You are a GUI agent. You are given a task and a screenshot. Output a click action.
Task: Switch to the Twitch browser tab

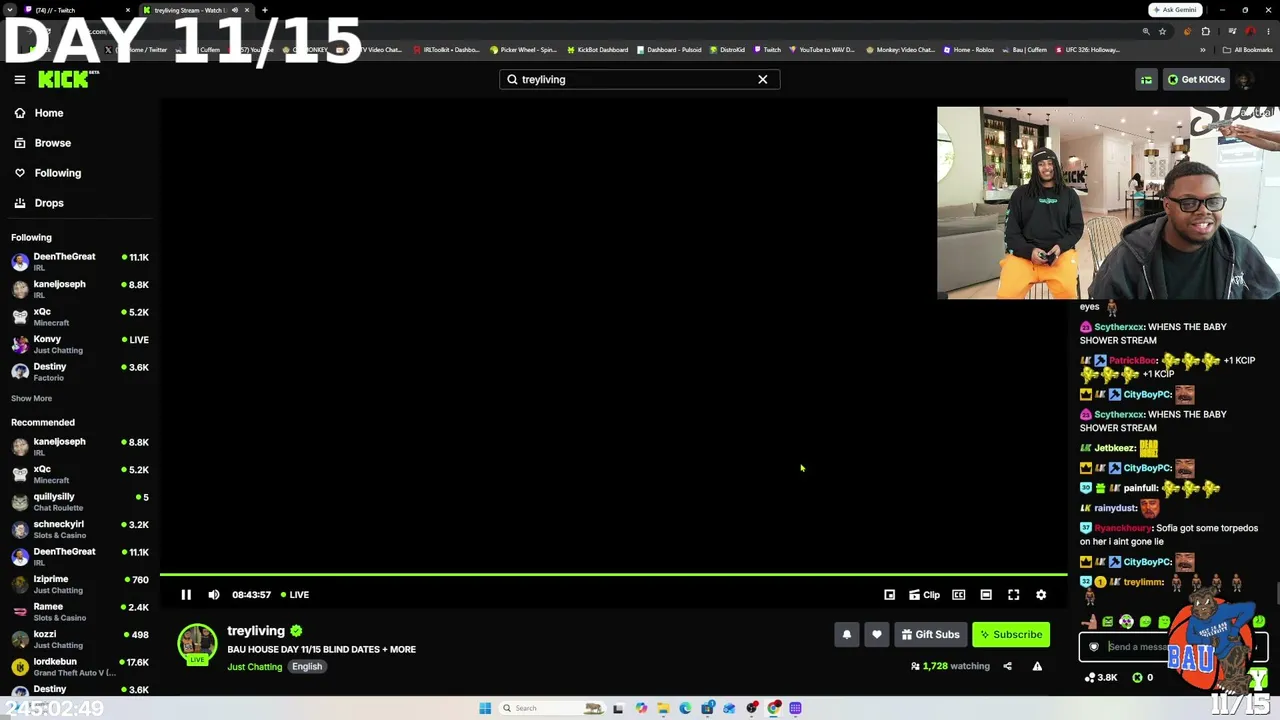click(78, 10)
